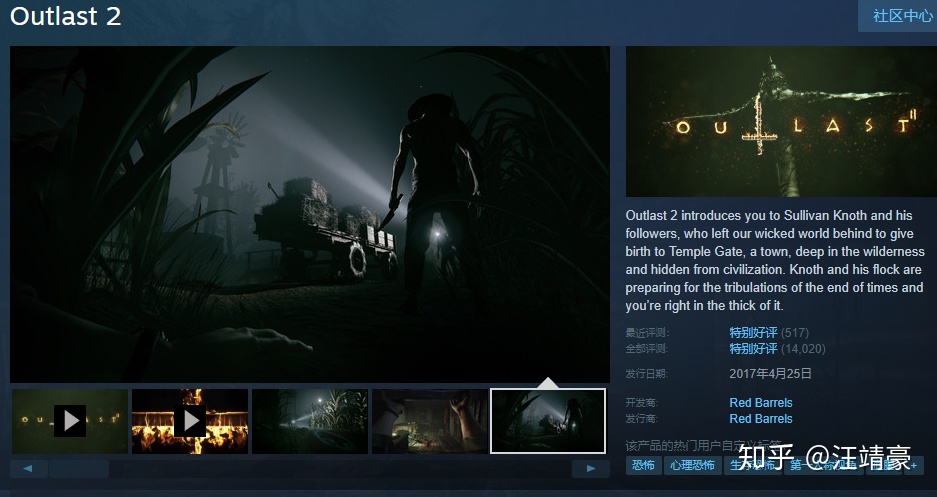This screenshot has height=497, width=937.
Task: Click recent reviews 特别好评 (517) link
Action: [768, 333]
